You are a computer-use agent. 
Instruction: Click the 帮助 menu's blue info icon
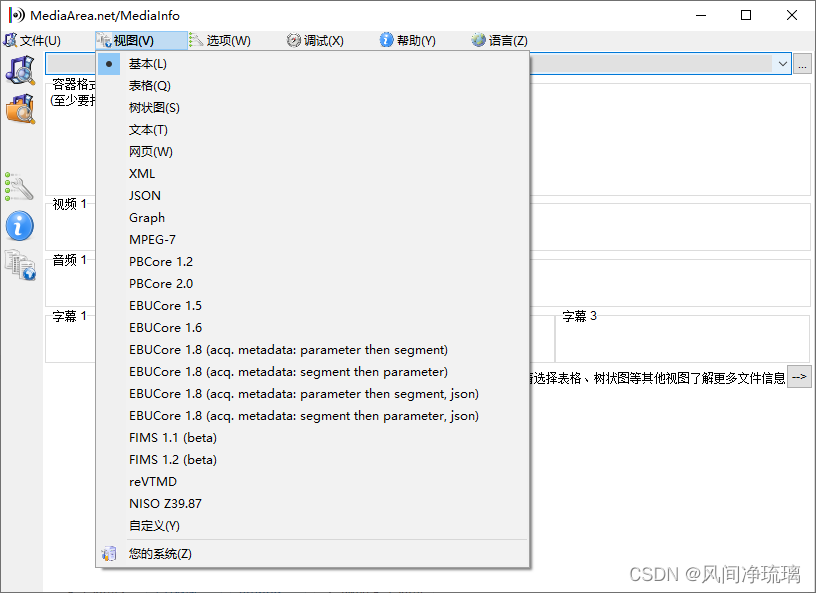[x=386, y=40]
